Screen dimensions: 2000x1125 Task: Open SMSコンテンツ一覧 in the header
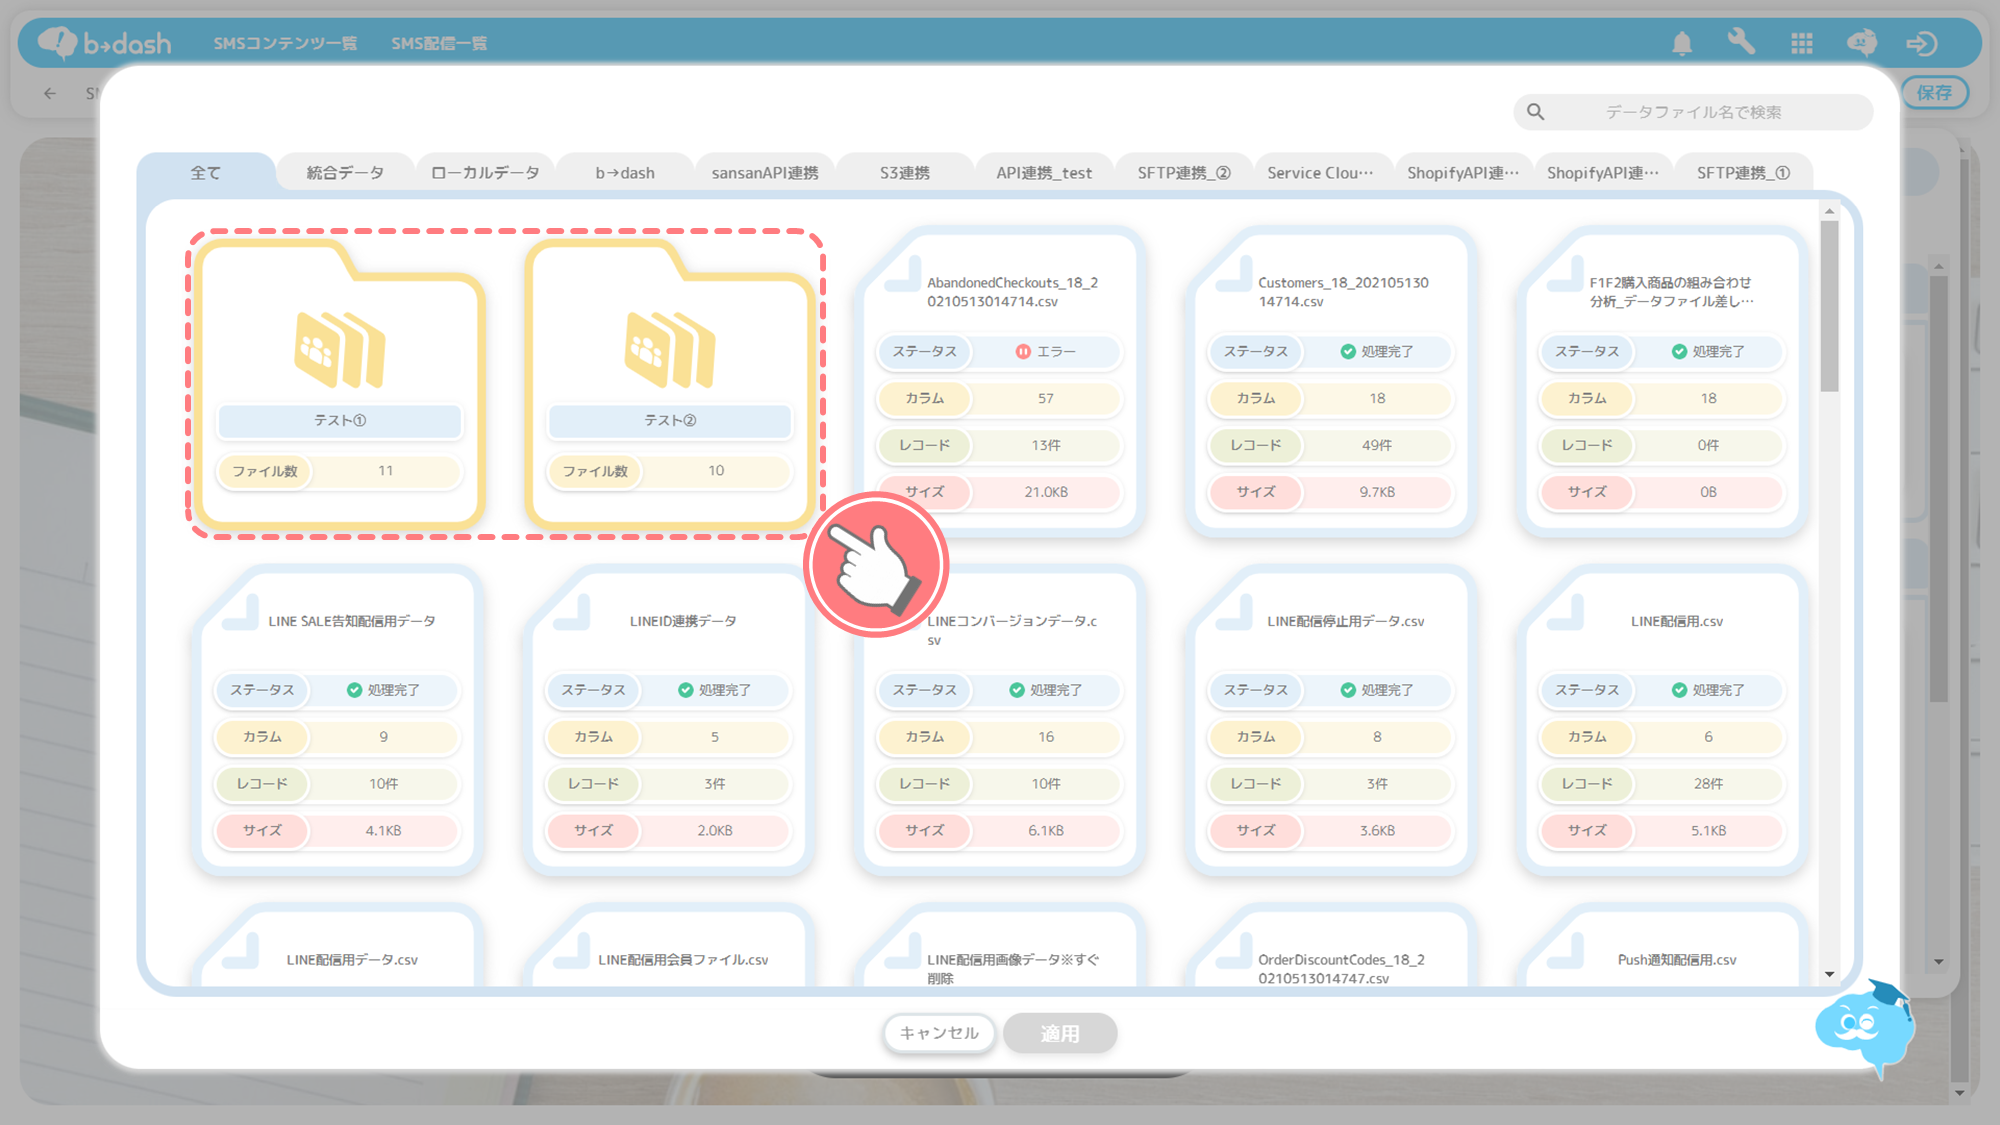(x=285, y=43)
